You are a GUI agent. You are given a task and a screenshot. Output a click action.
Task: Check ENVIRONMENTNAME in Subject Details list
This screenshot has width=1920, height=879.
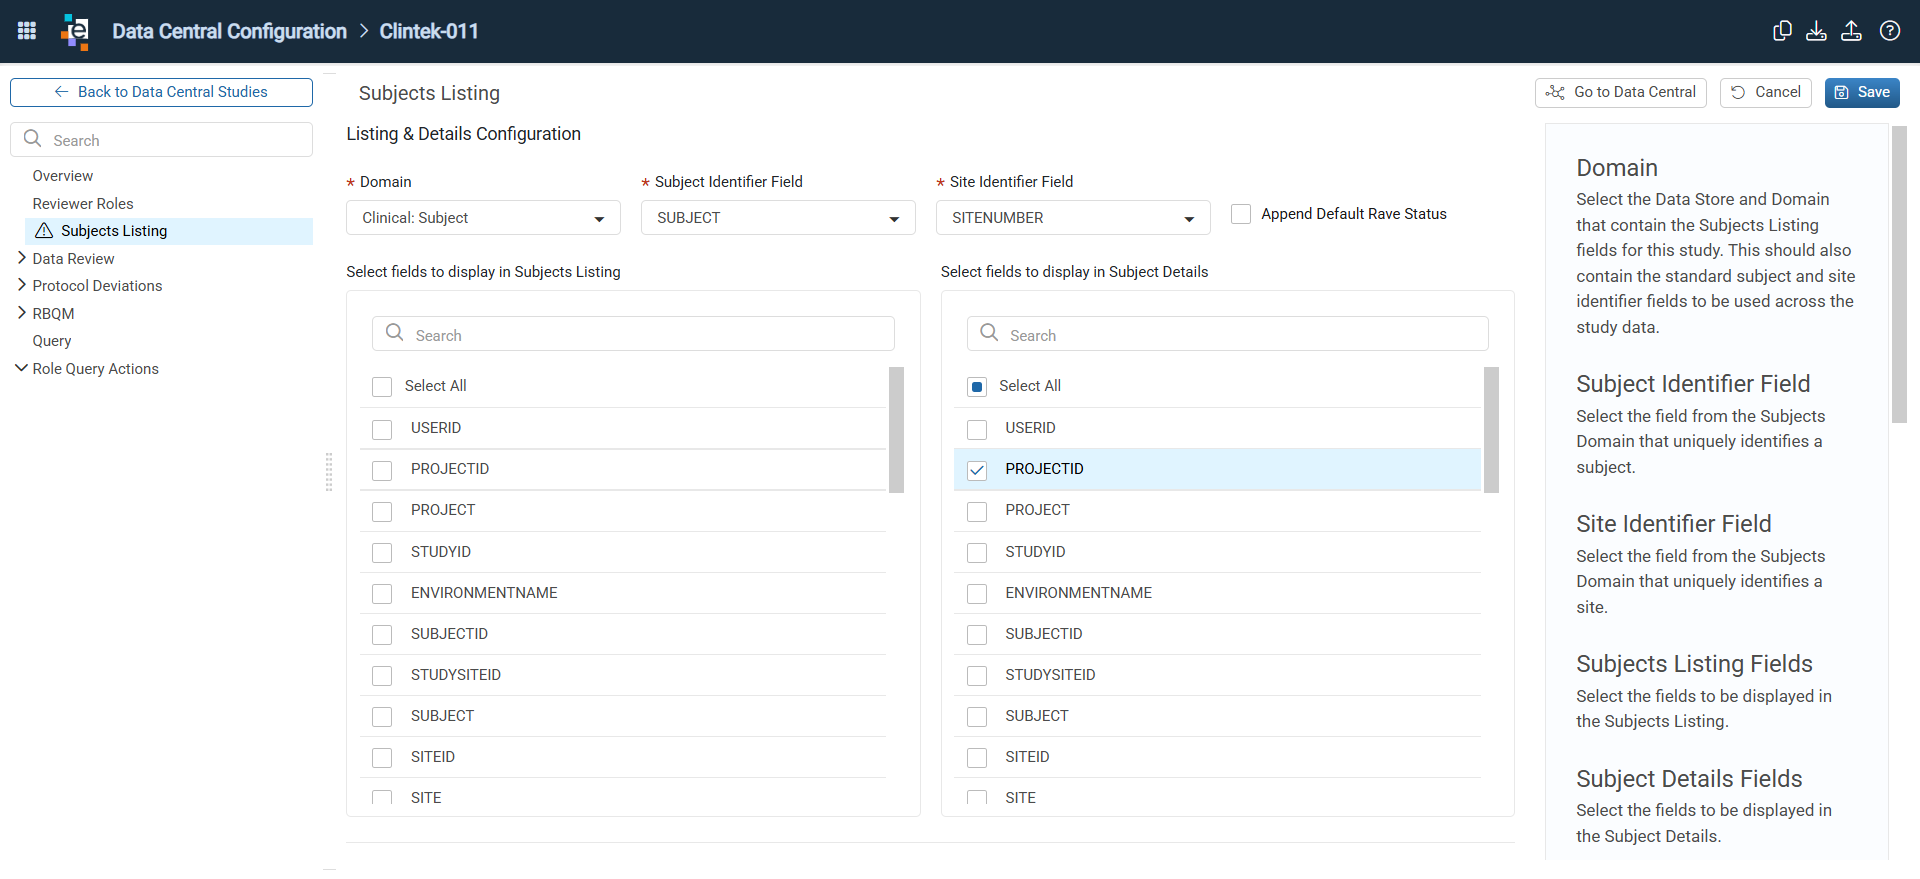point(977,594)
